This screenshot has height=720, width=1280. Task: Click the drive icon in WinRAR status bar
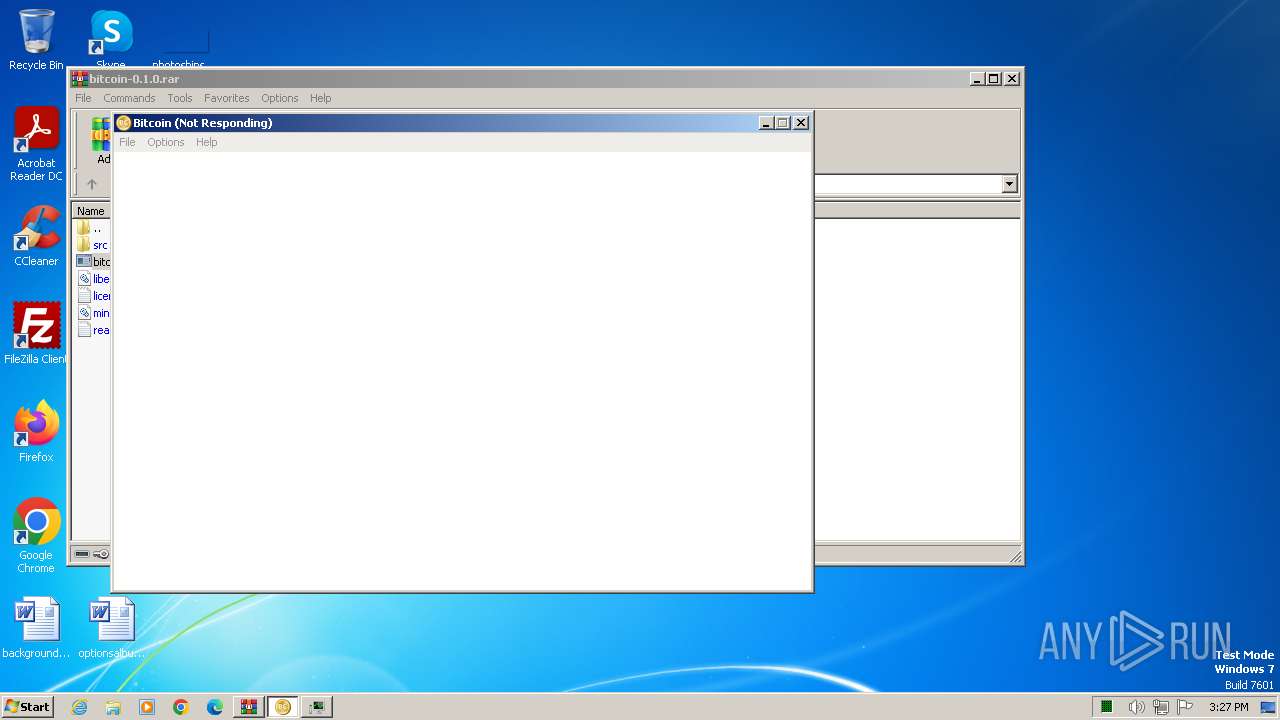pos(82,554)
